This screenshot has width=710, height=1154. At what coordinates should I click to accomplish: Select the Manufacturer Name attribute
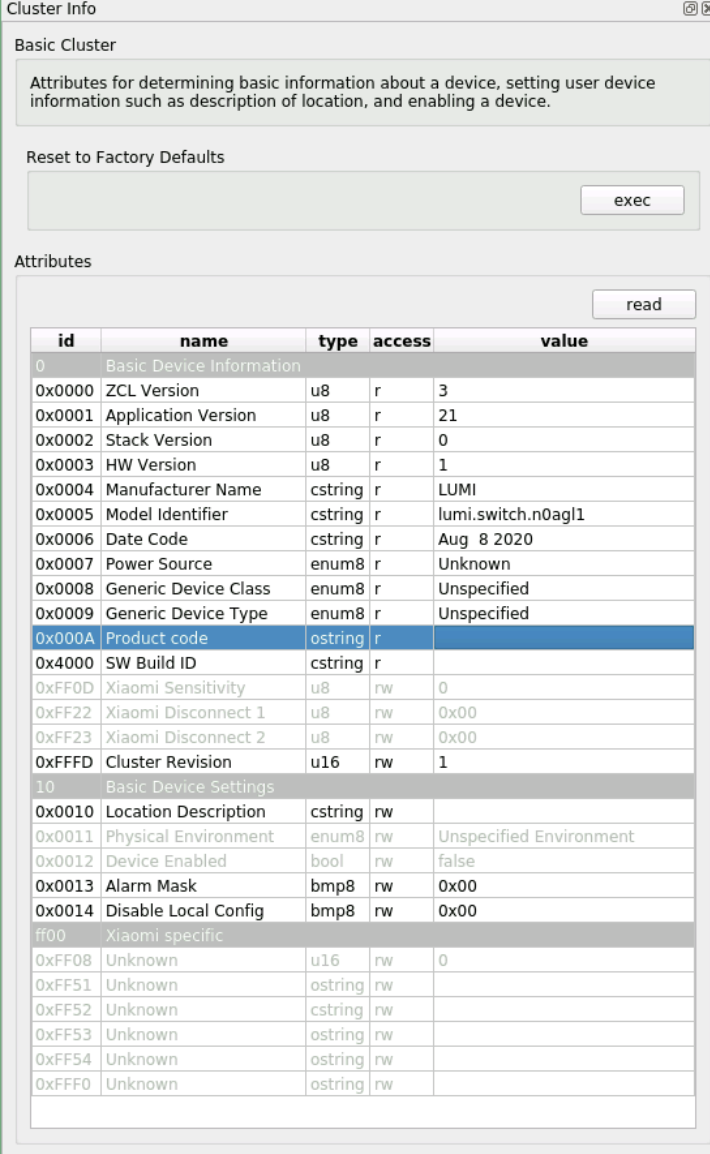click(x=363, y=489)
